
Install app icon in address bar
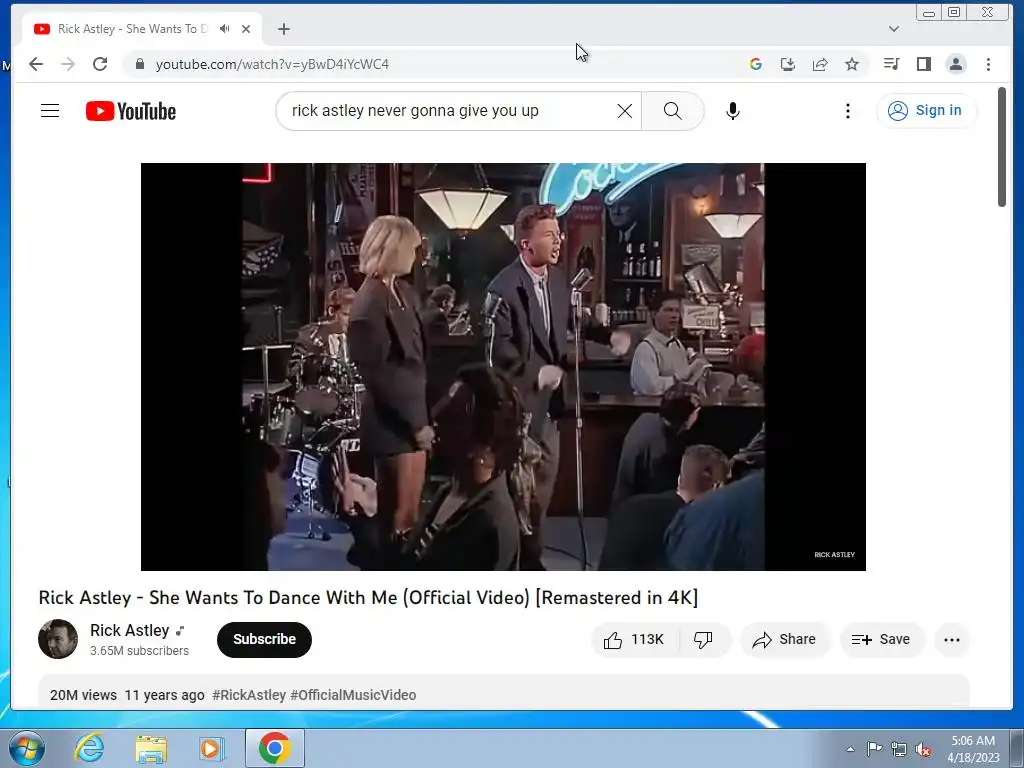click(788, 64)
